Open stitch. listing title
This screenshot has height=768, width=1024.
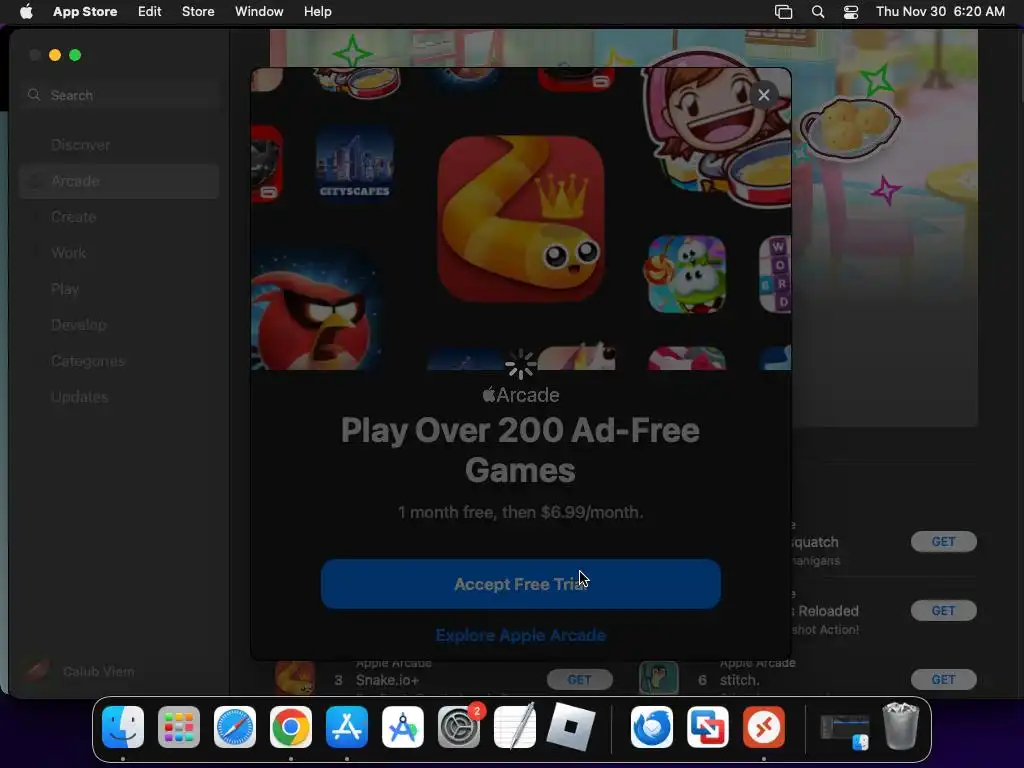pyautogui.click(x=739, y=680)
